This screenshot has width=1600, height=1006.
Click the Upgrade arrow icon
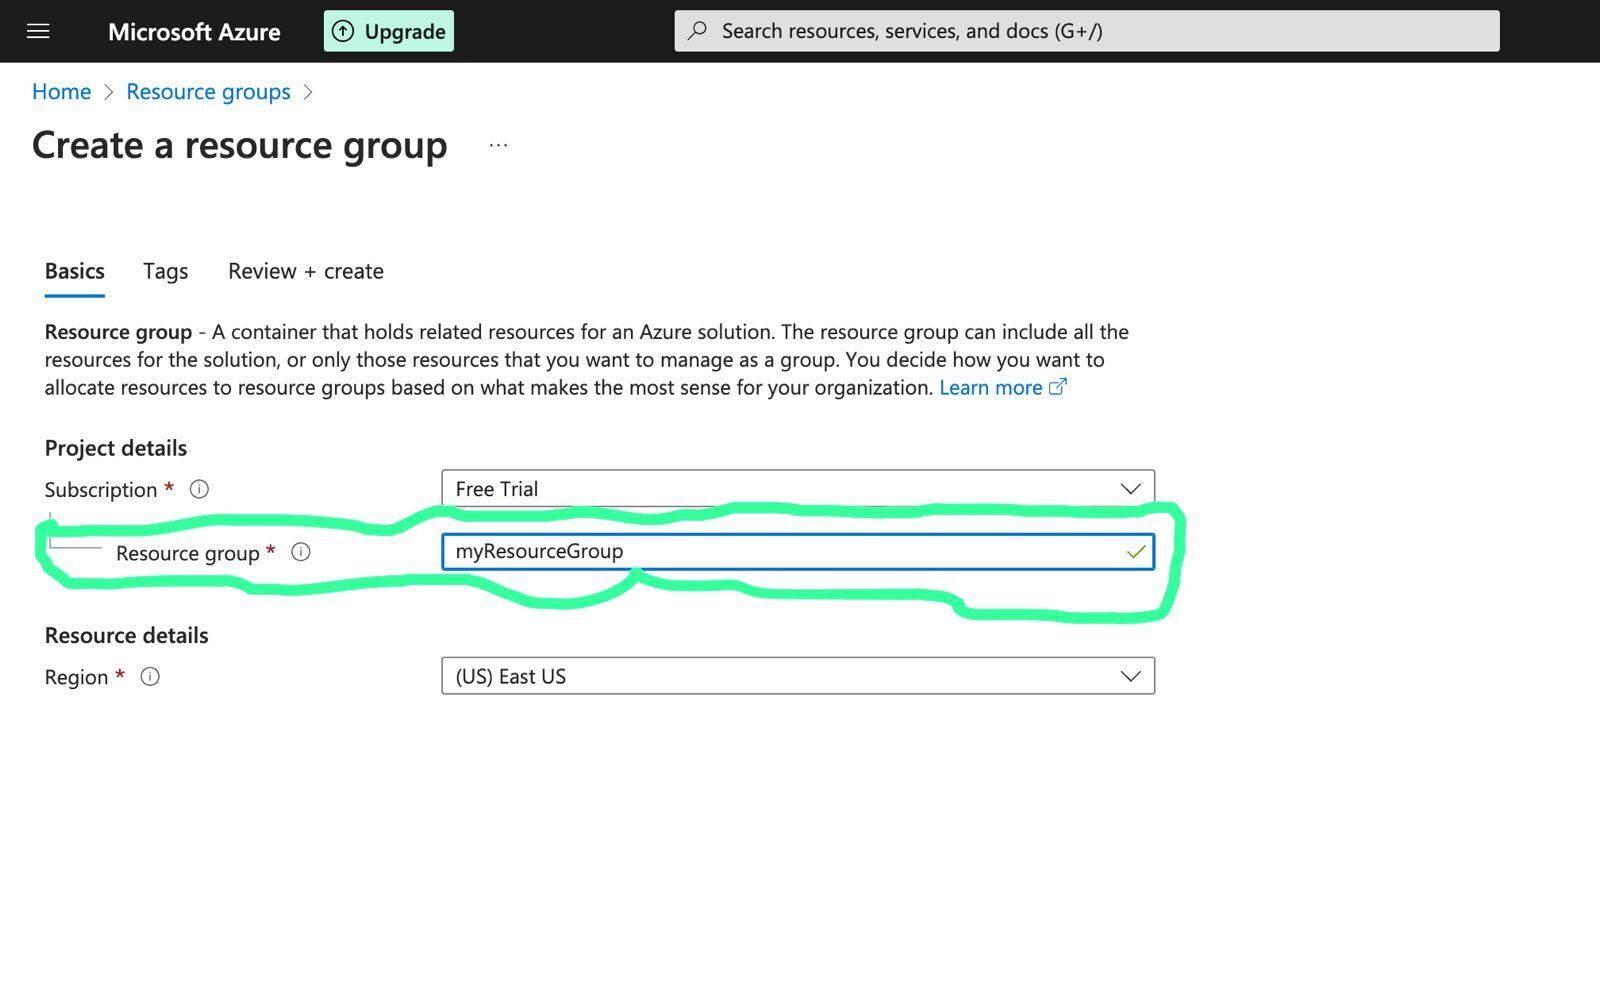(x=343, y=31)
